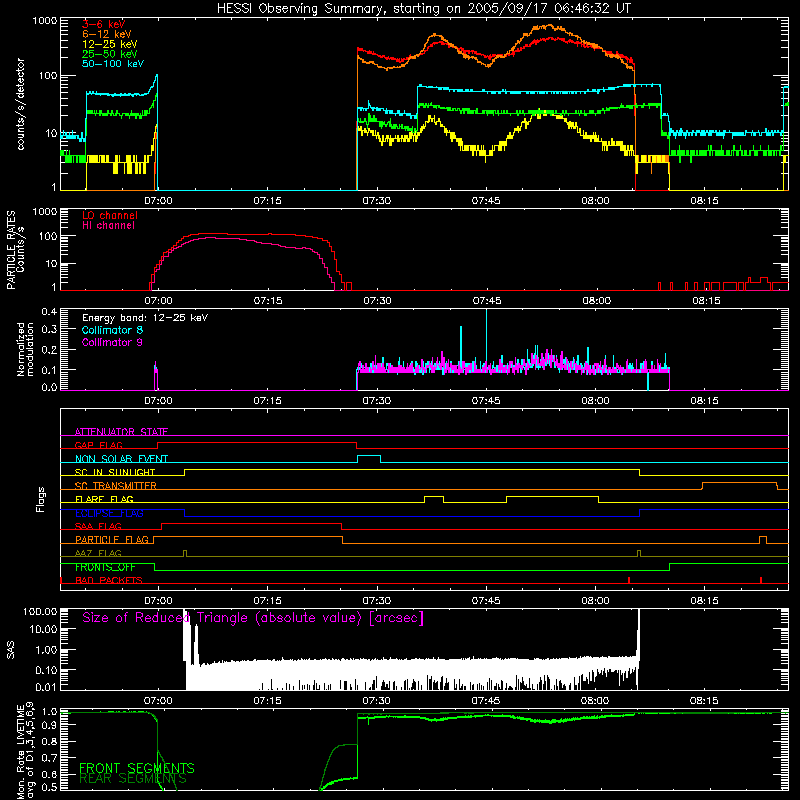Click the 0.3 tick on modulation axis
Image resolution: width=800 pixels, height=800 pixels.
[49, 329]
